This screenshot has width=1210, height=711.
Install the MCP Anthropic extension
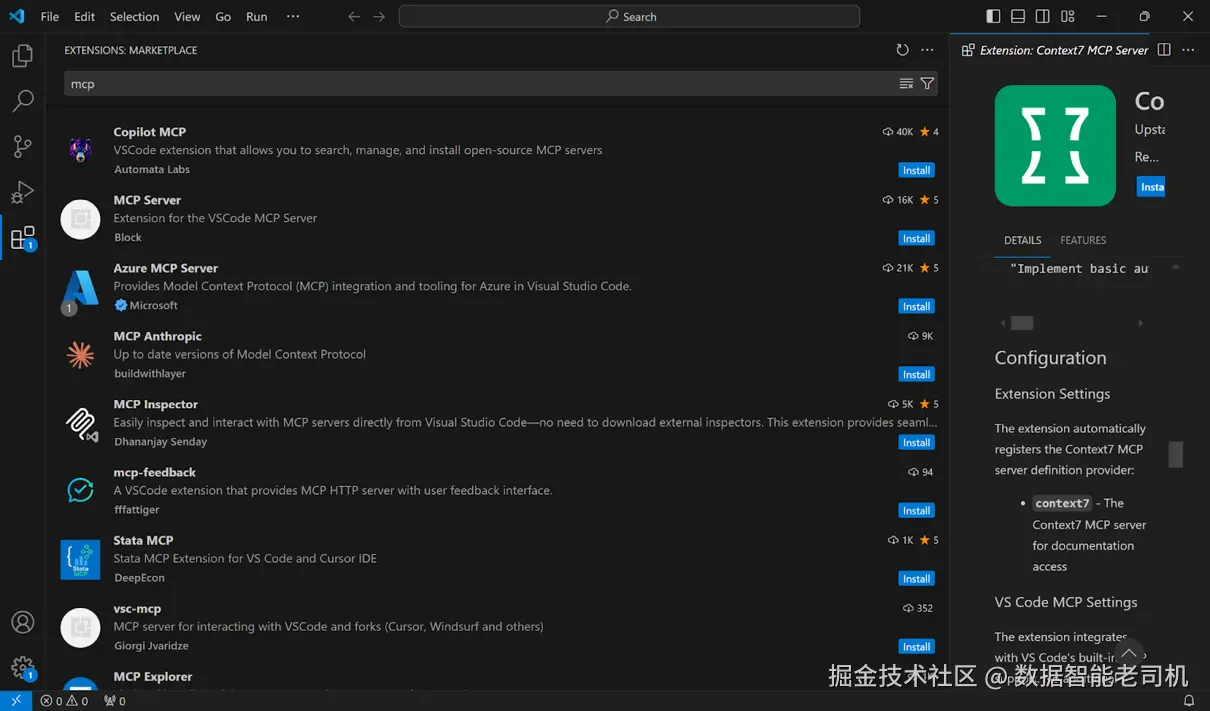click(x=916, y=374)
